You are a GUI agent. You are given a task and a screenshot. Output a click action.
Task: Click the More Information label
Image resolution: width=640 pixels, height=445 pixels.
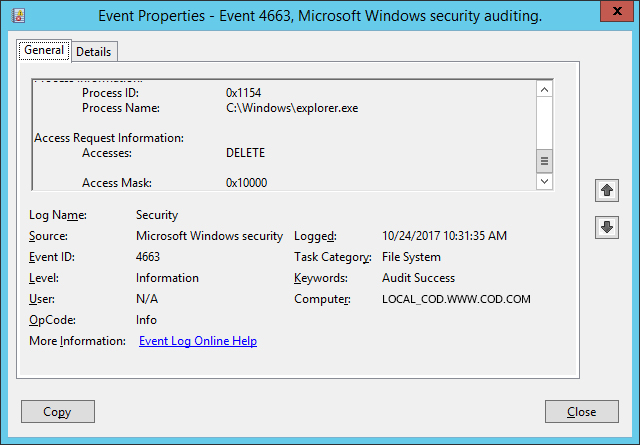pos(77,341)
